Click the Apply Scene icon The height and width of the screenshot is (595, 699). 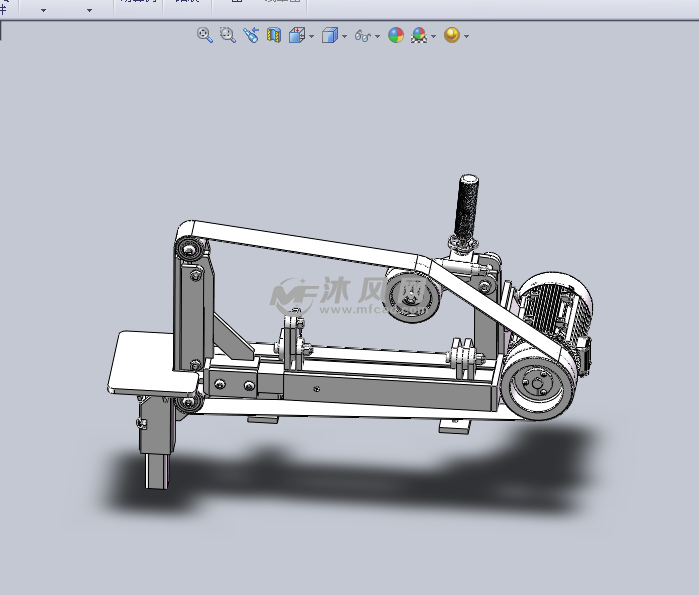tap(419, 35)
